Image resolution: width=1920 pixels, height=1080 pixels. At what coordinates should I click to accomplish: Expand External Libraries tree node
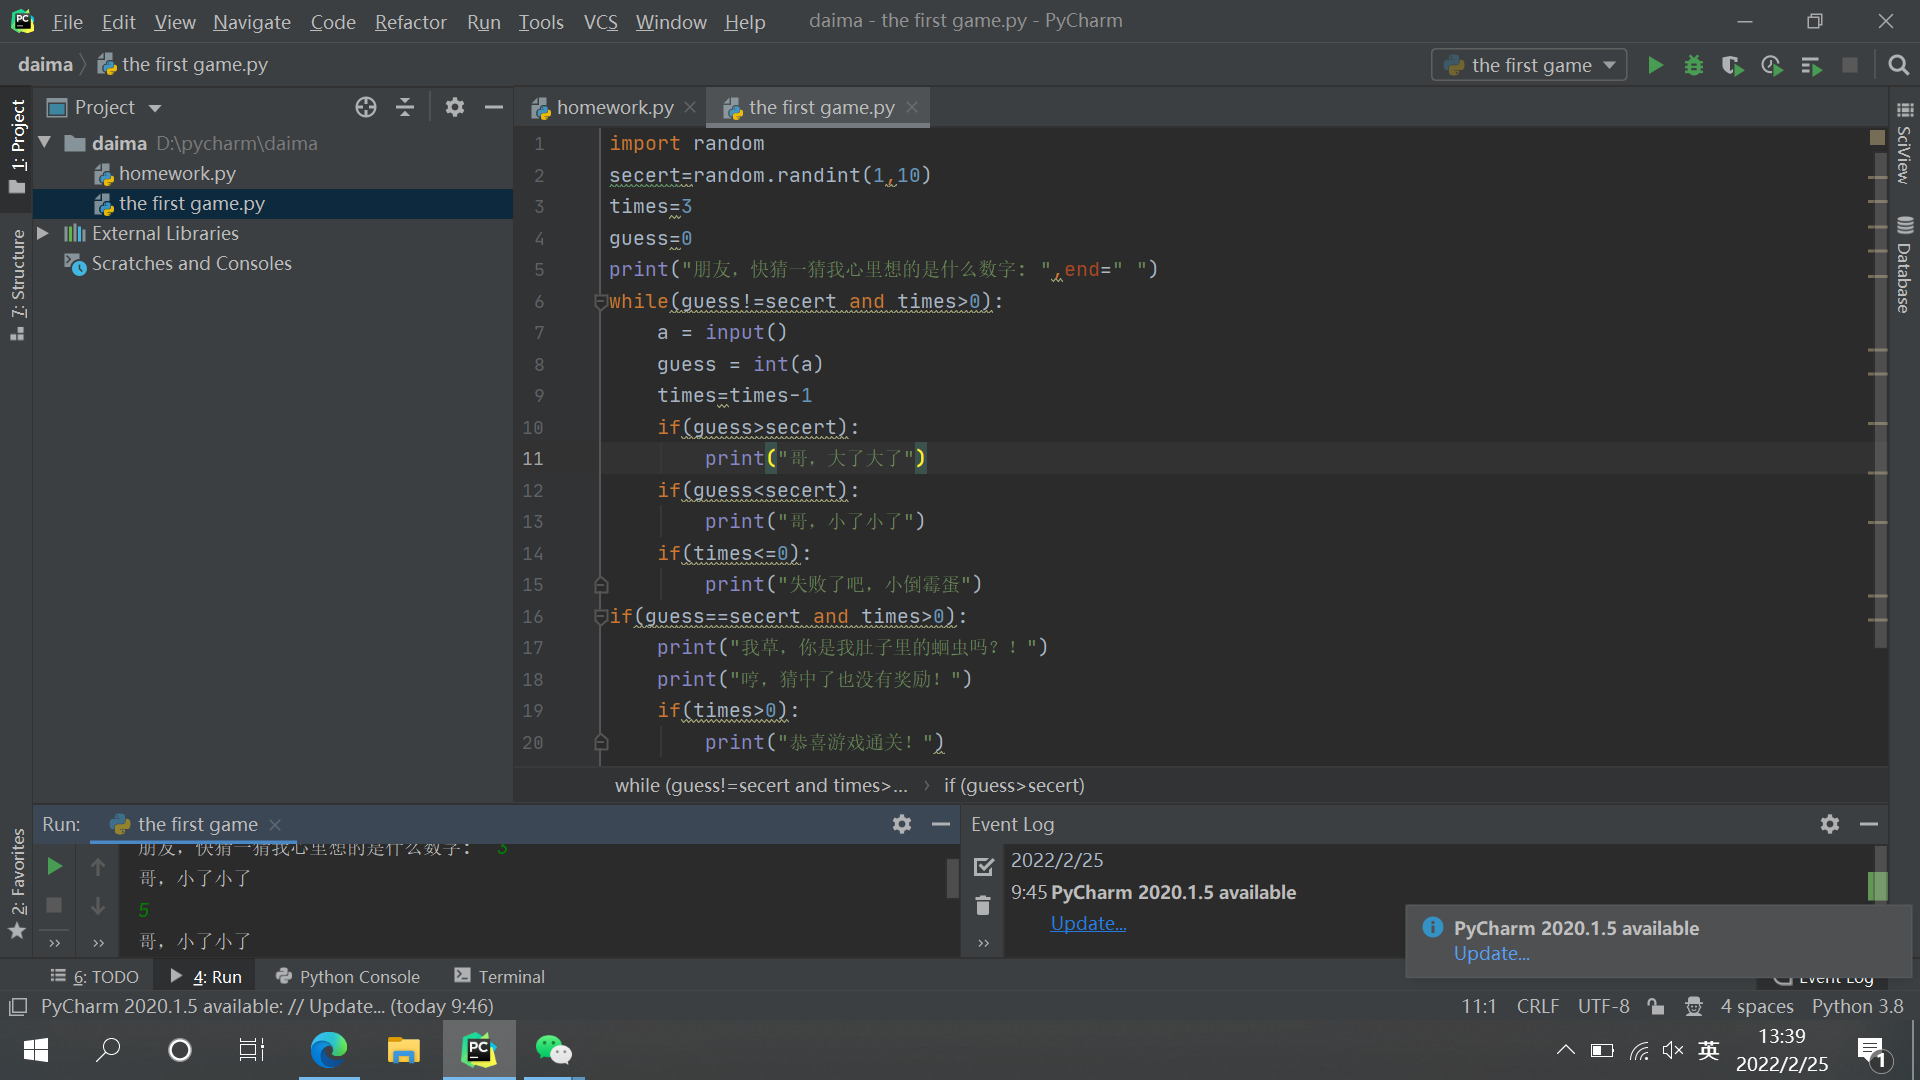tap(43, 233)
